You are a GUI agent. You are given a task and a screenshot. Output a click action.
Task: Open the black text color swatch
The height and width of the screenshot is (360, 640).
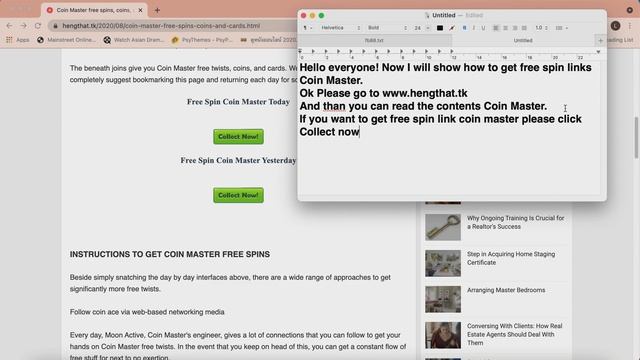click(440, 28)
